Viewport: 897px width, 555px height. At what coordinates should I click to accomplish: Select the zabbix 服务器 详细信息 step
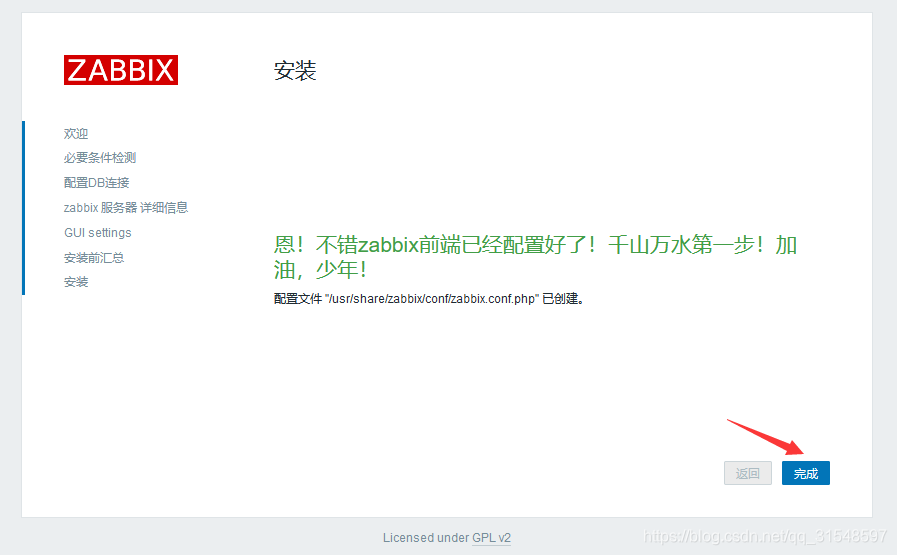pos(126,208)
